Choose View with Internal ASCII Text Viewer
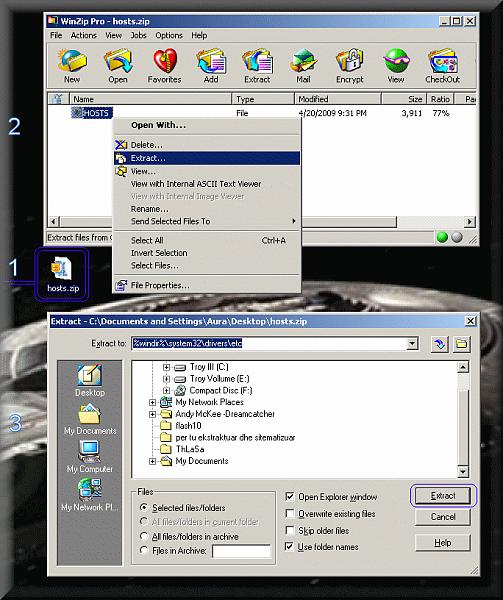This screenshot has width=503, height=600. [x=207, y=184]
